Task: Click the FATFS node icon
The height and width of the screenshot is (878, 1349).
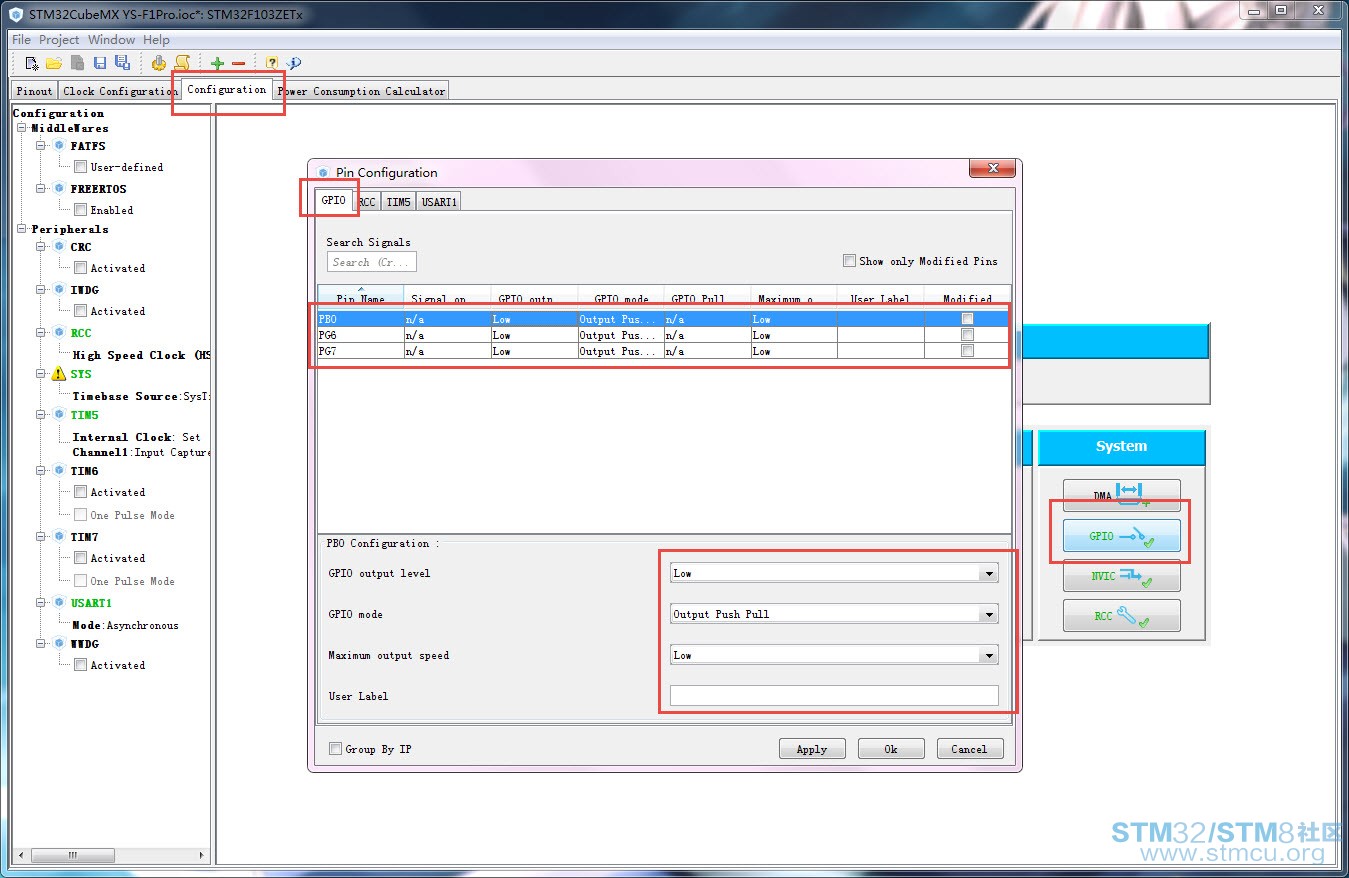Action: [x=59, y=146]
